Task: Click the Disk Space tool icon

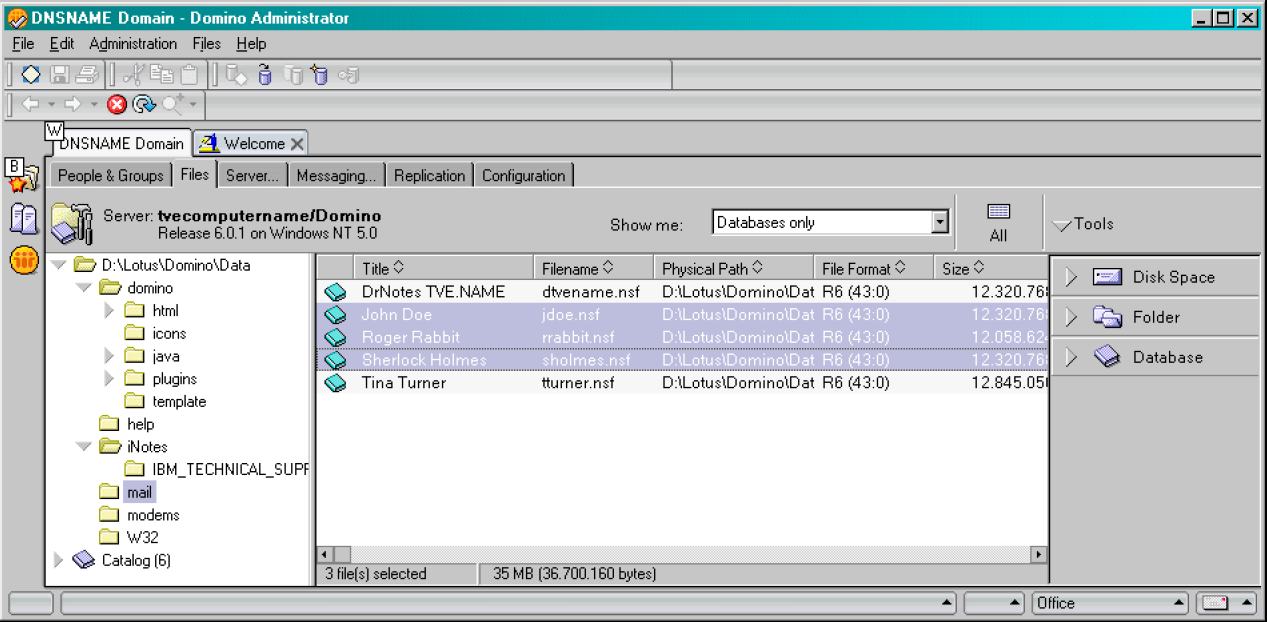Action: point(1107,277)
